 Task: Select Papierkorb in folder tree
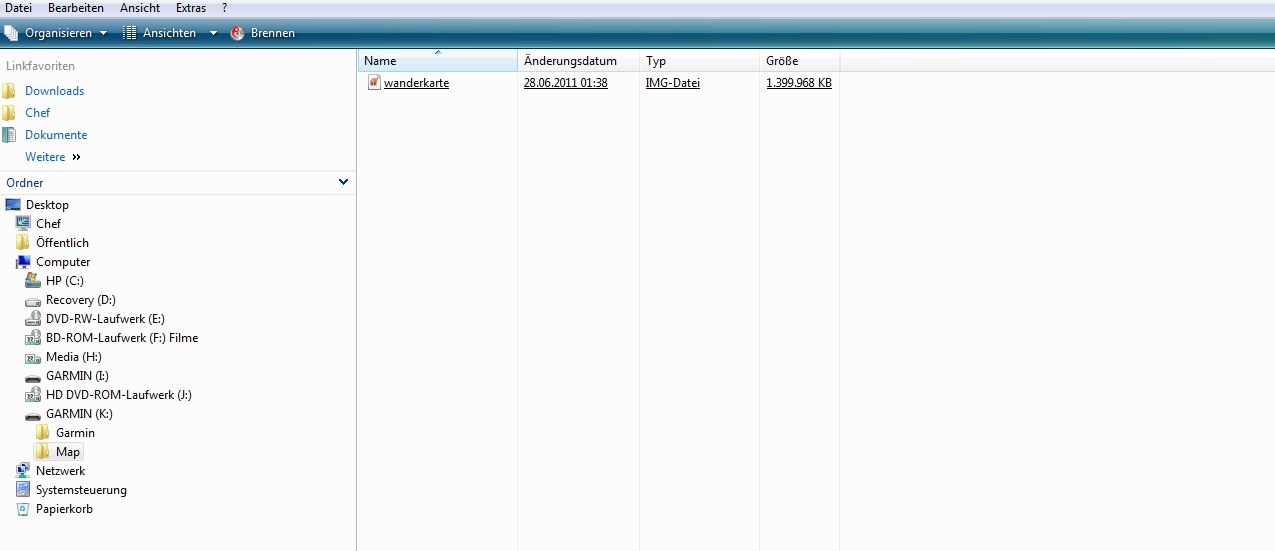click(x=64, y=509)
